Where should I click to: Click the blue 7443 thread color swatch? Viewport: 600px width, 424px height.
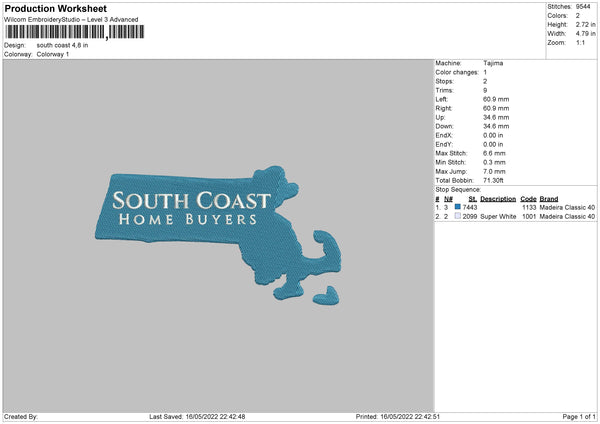click(457, 207)
